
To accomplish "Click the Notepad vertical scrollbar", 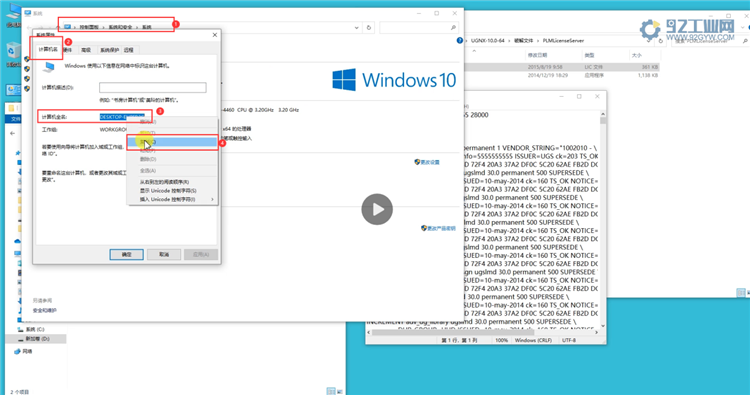I will coord(603,220).
